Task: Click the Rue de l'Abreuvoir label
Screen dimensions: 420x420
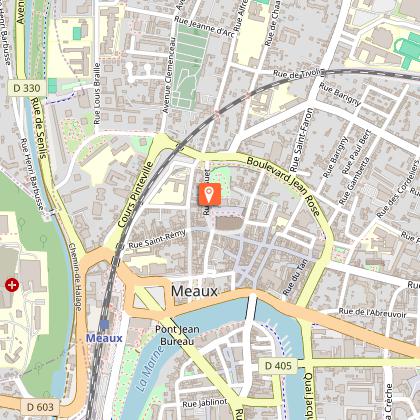Action: (372, 313)
